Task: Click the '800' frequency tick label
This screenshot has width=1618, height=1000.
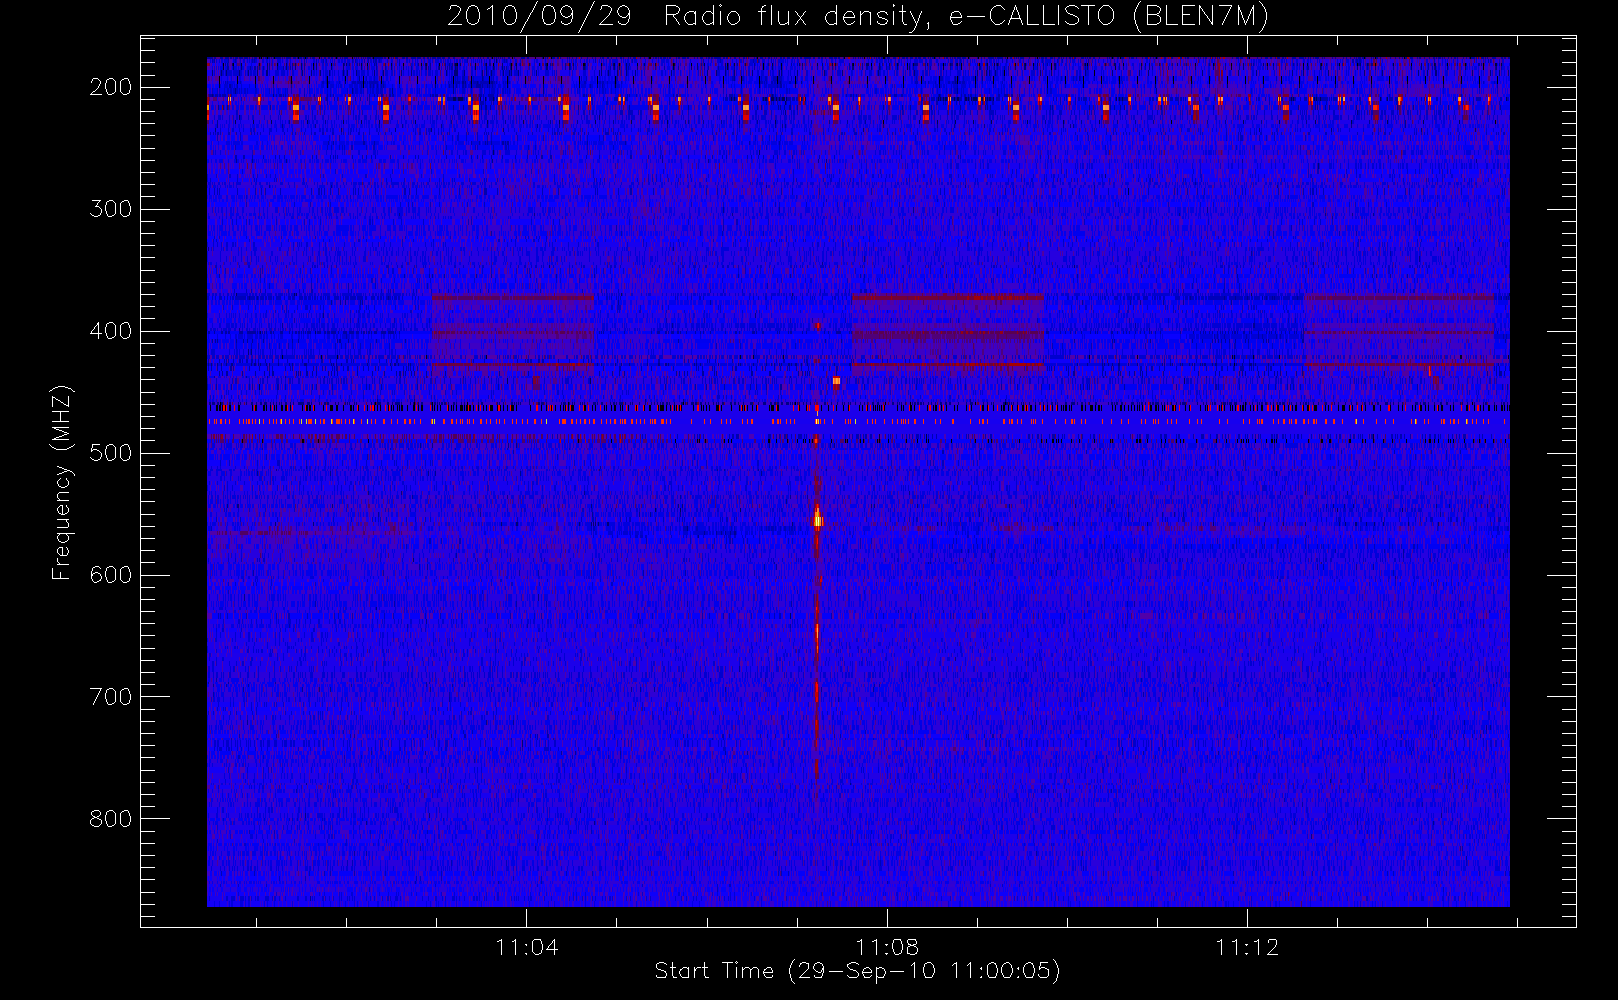Action: pos(110,819)
